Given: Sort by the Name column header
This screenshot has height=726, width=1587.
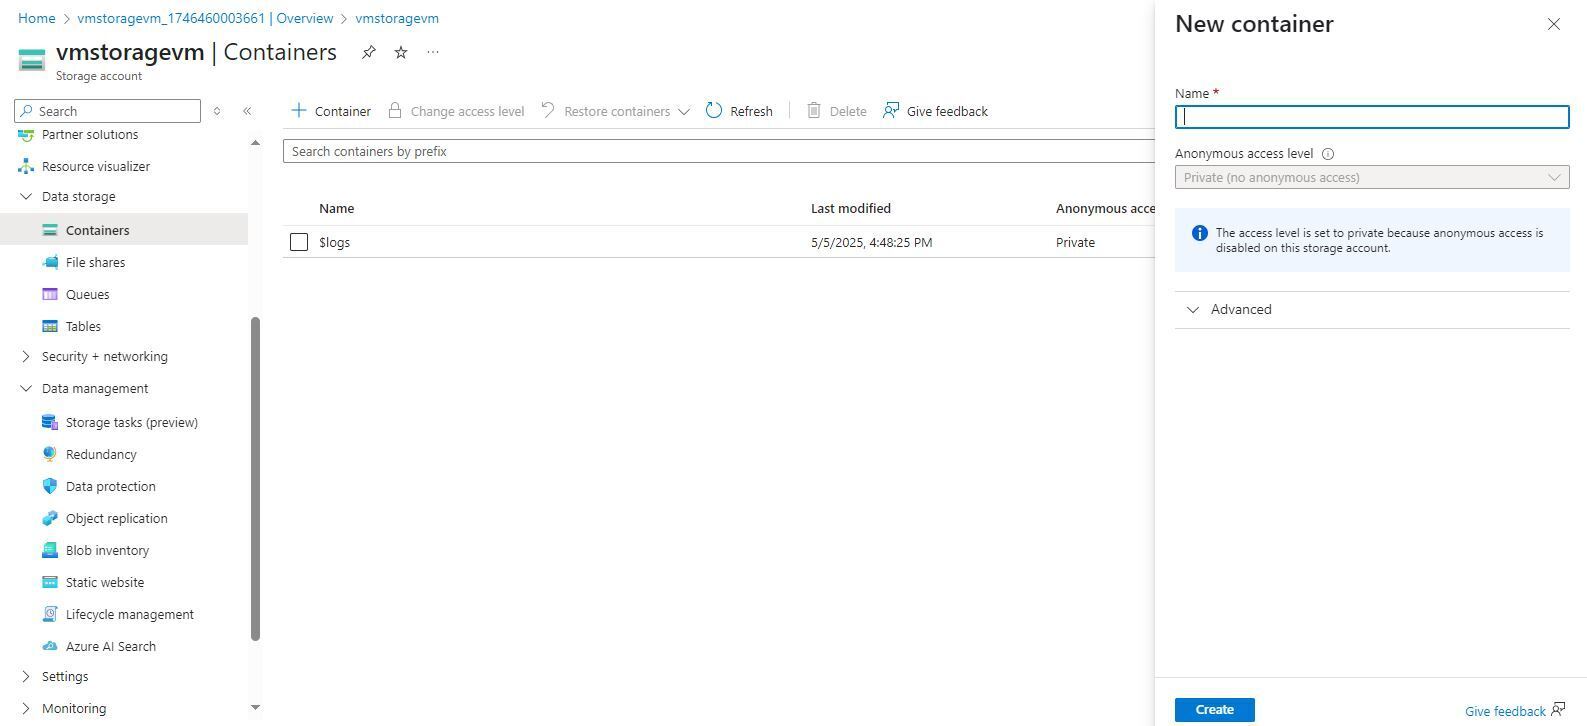Looking at the screenshot, I should [x=336, y=208].
